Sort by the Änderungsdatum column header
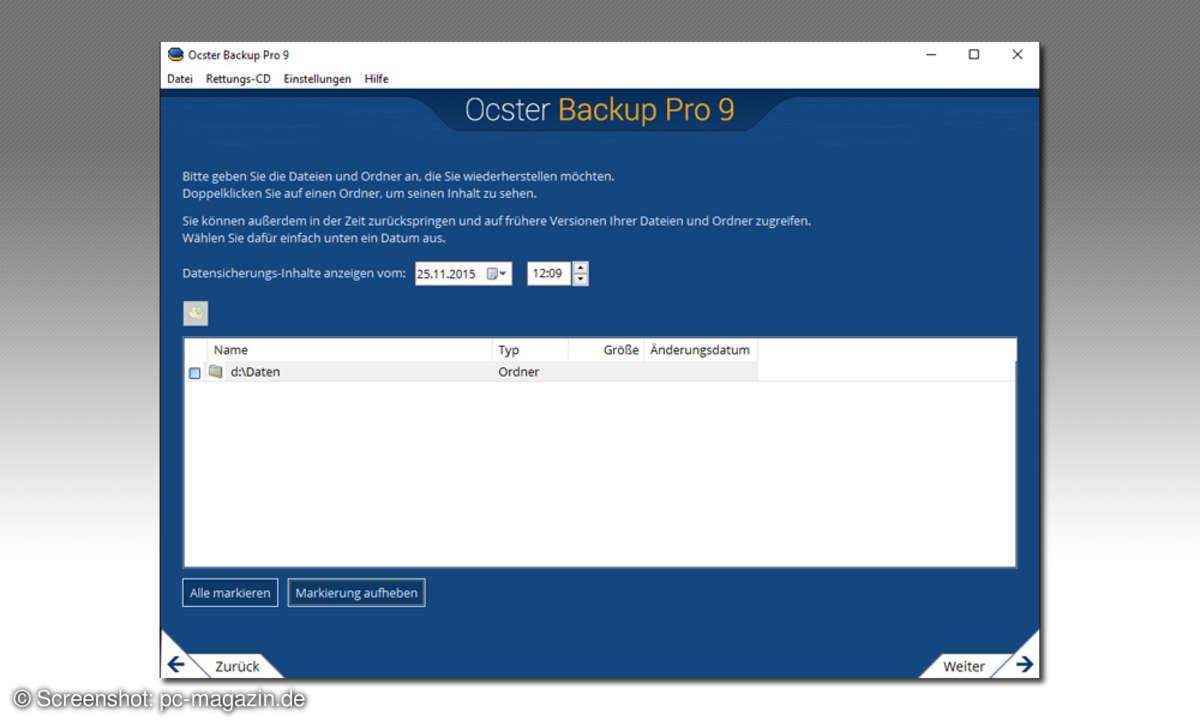 pos(700,350)
